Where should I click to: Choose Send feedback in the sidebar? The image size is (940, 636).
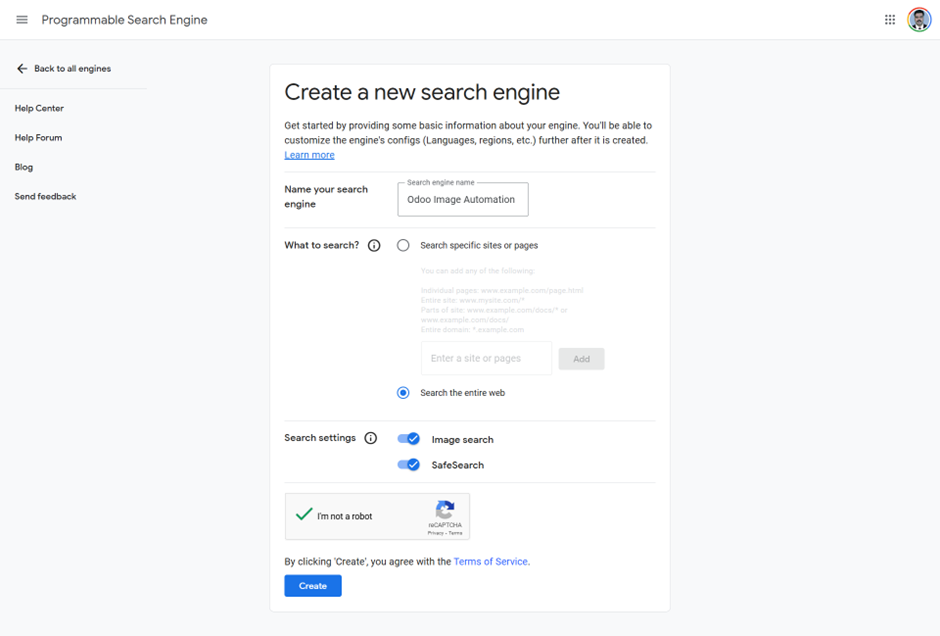point(46,197)
